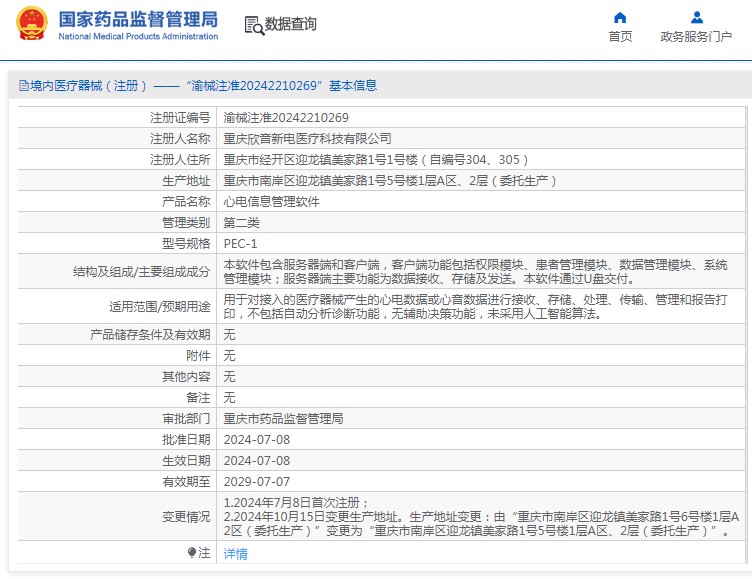Click 生效日期 value 2024-07-08
752x579 pixels.
click(257, 461)
